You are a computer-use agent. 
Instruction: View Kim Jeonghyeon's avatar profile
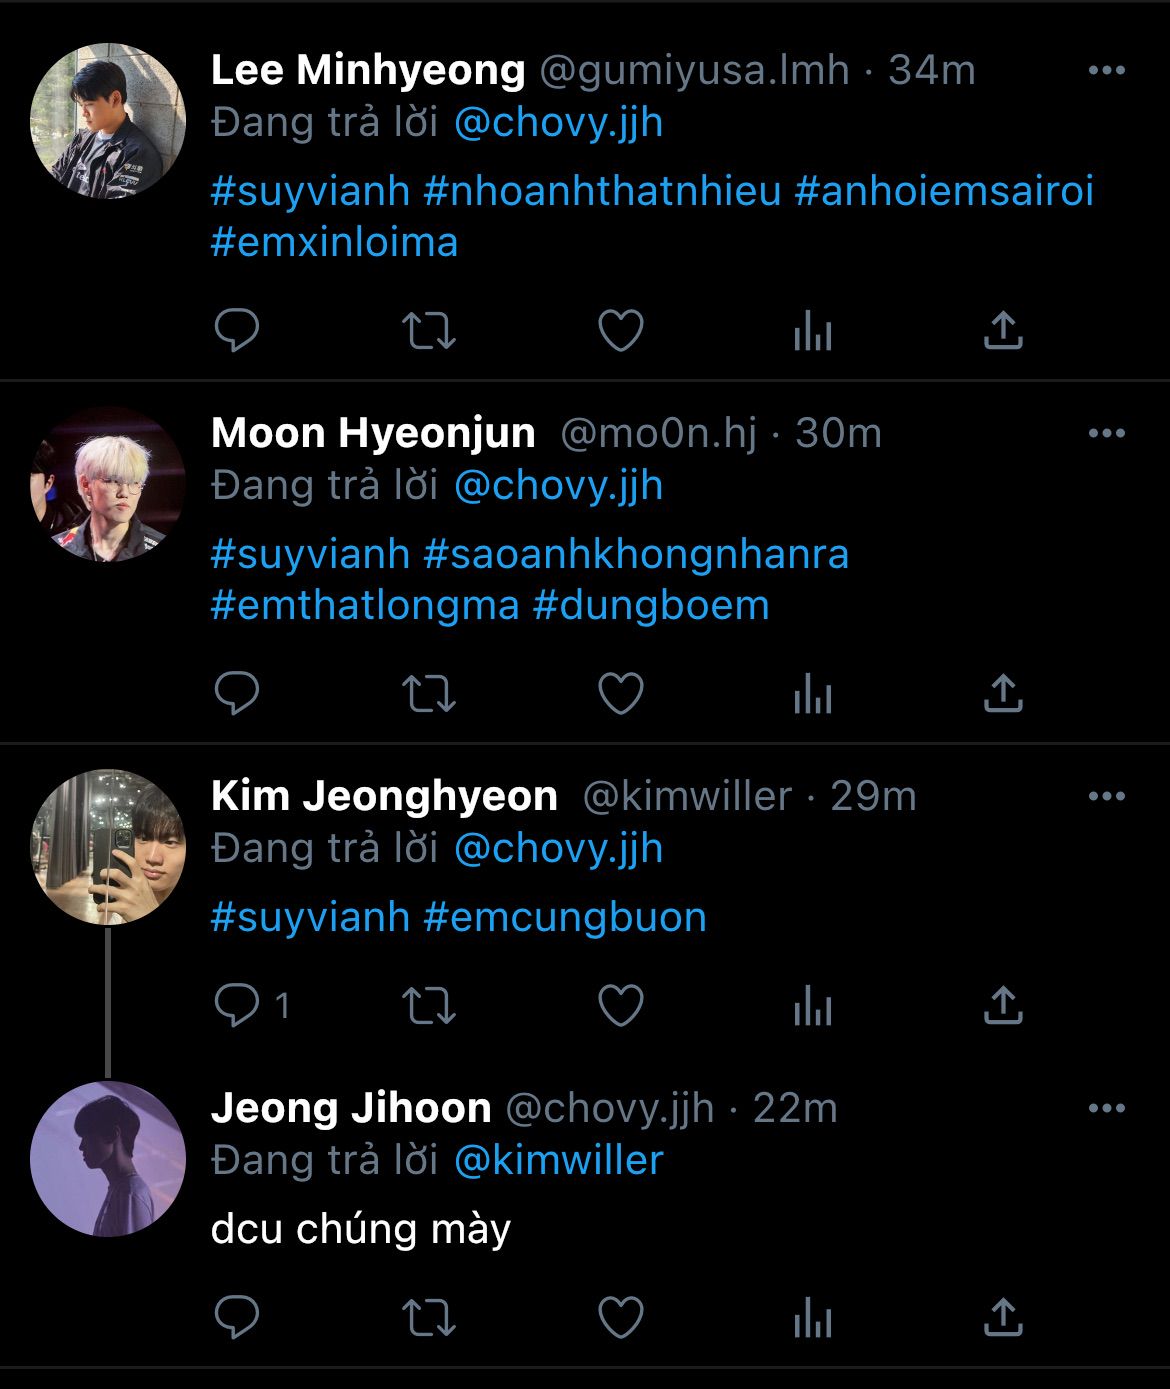click(x=108, y=846)
